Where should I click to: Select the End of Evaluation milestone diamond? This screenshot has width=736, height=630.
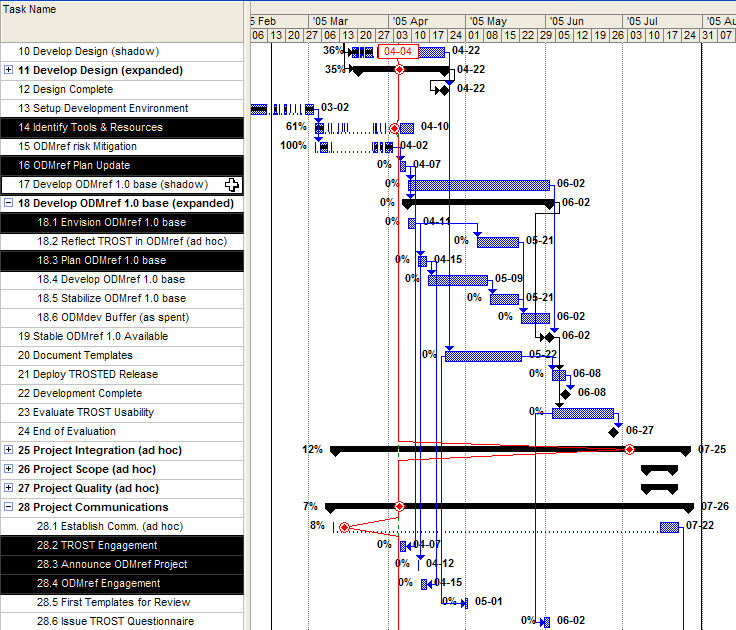[x=614, y=432]
